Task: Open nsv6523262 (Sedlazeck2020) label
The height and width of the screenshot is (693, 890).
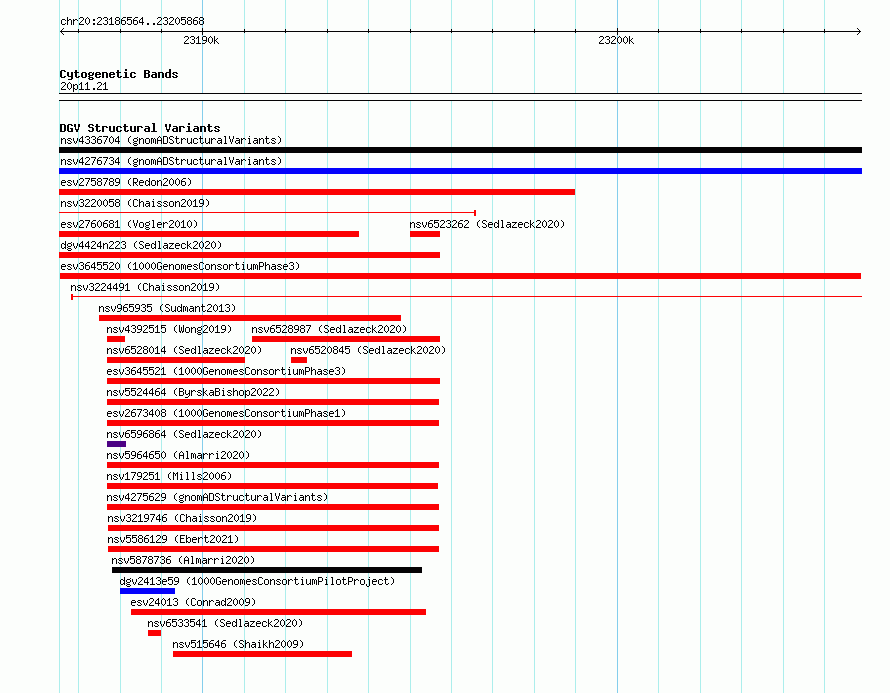Action: (487, 224)
